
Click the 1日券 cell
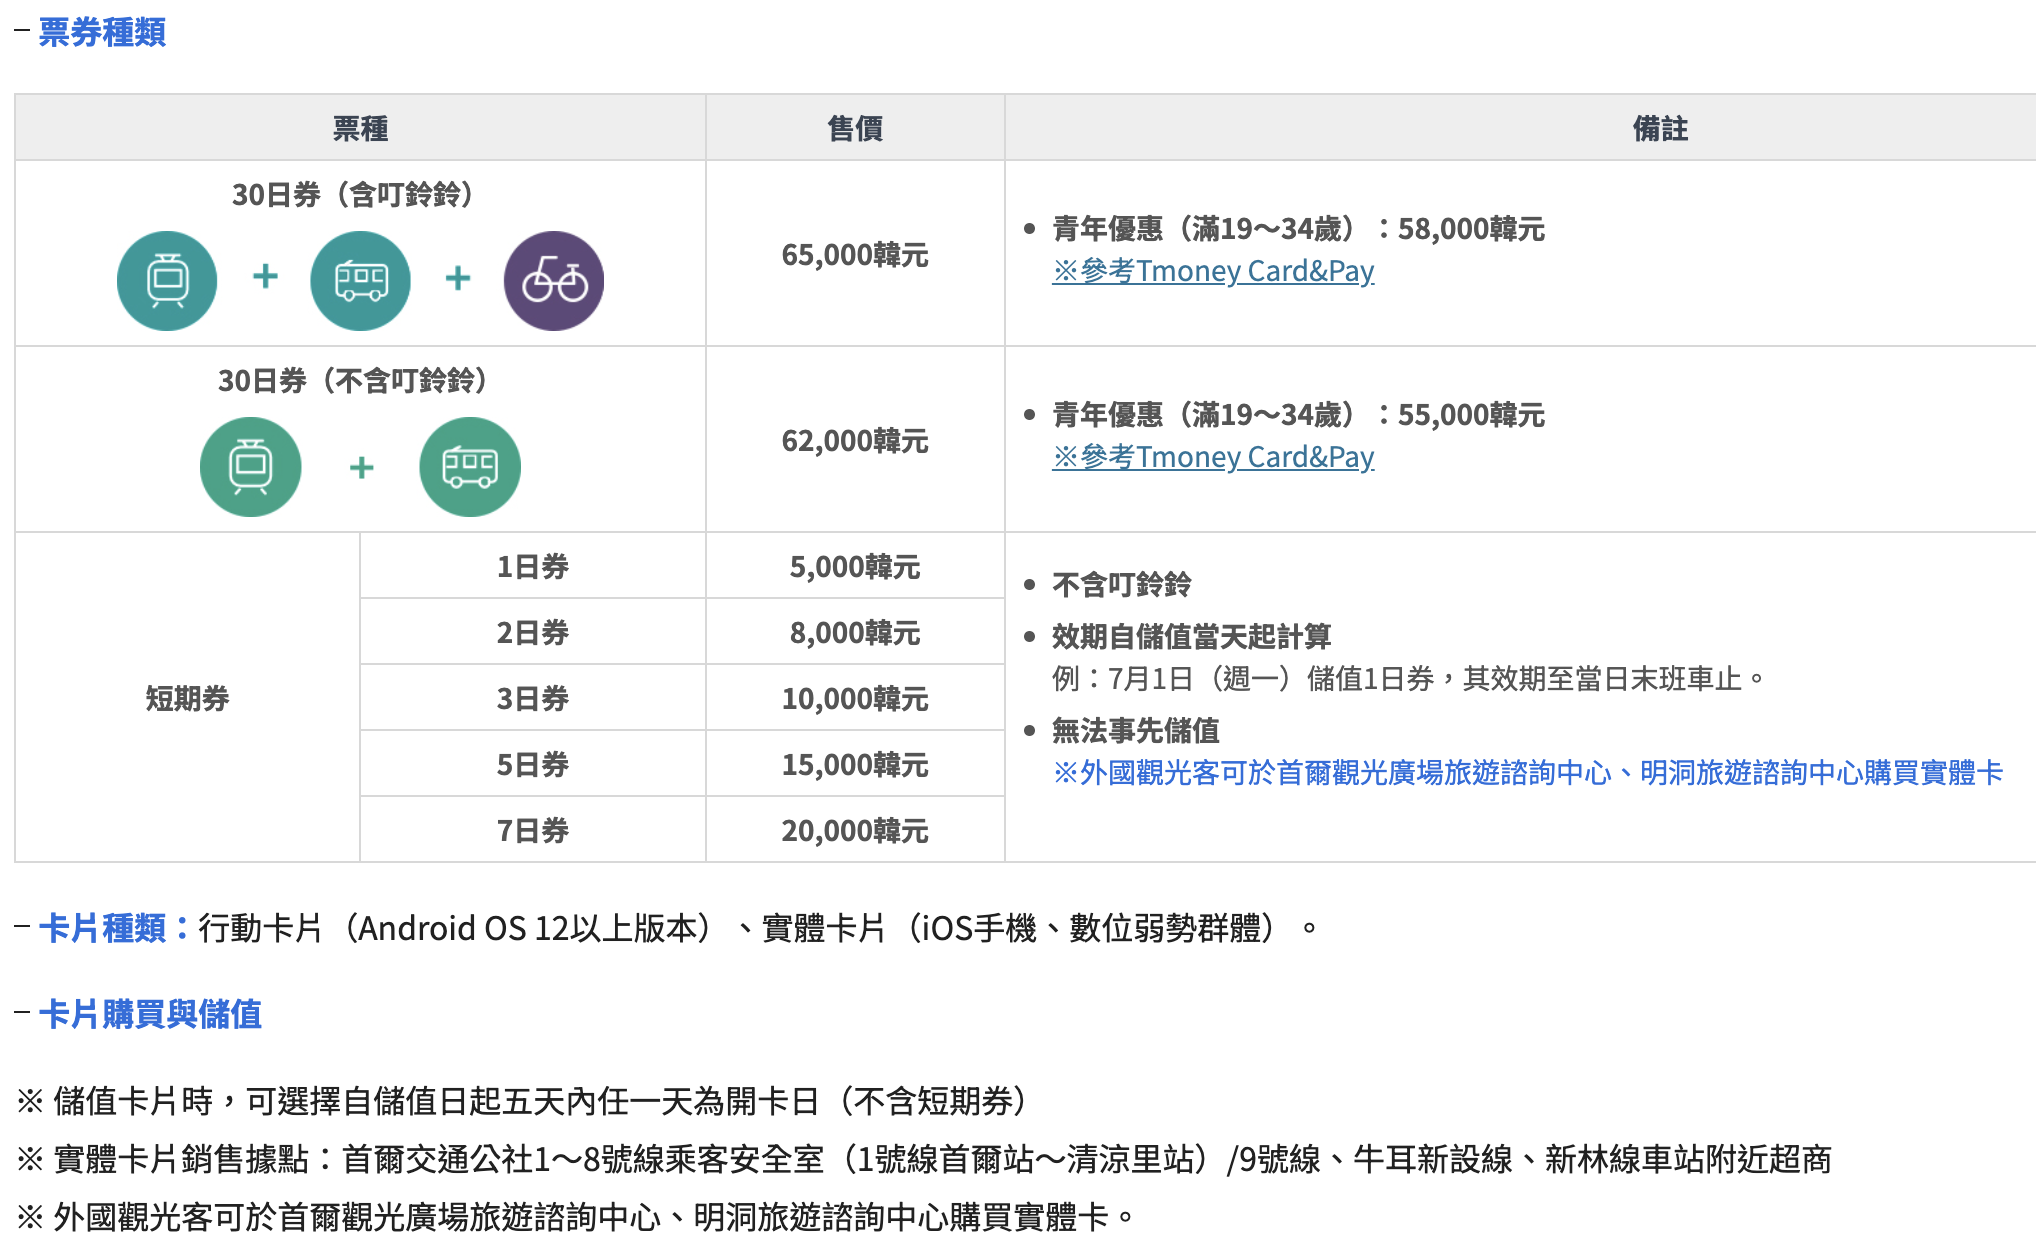tap(532, 567)
